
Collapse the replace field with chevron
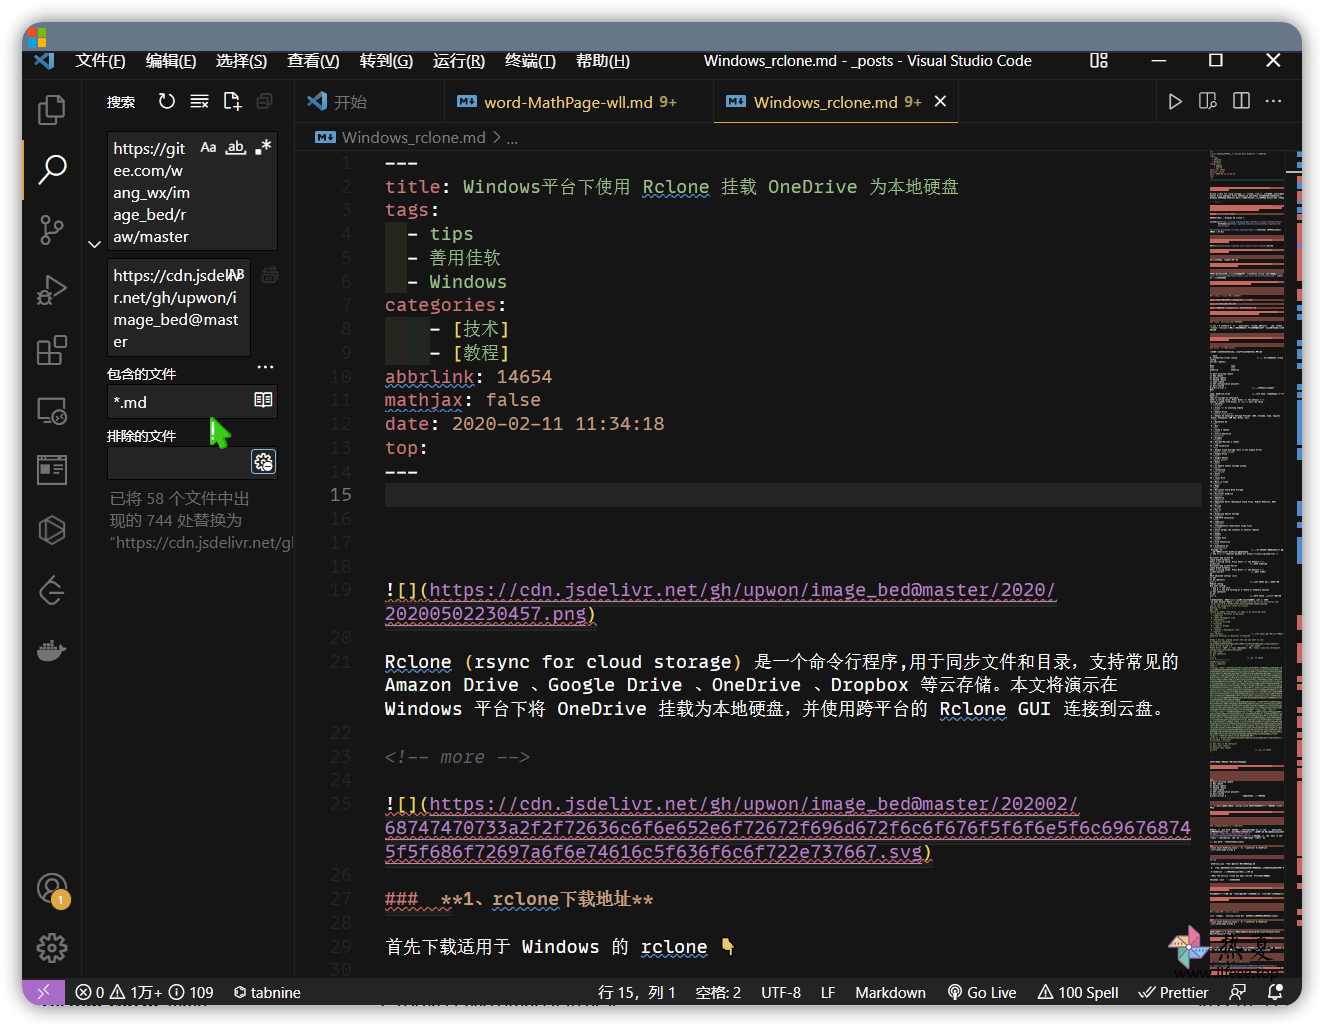click(x=94, y=244)
